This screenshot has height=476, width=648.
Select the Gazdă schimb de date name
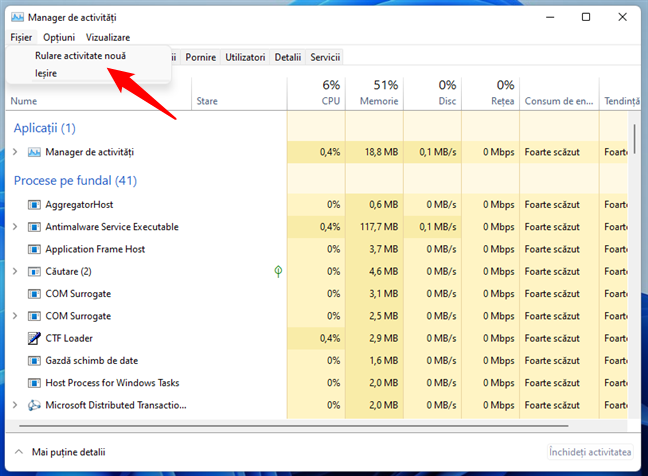pos(92,361)
